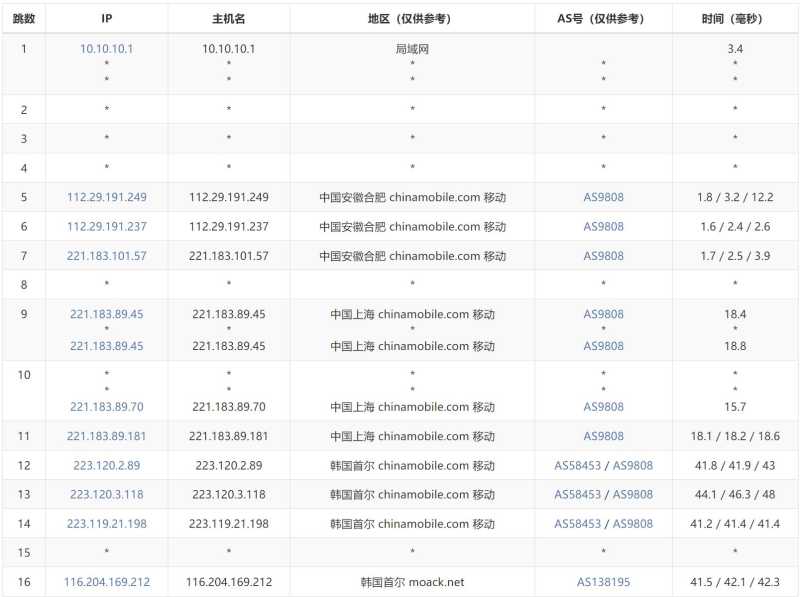Screen dimensions: 800x597
Task: Click the 时间（毫秒） column header
Action: pos(735,19)
